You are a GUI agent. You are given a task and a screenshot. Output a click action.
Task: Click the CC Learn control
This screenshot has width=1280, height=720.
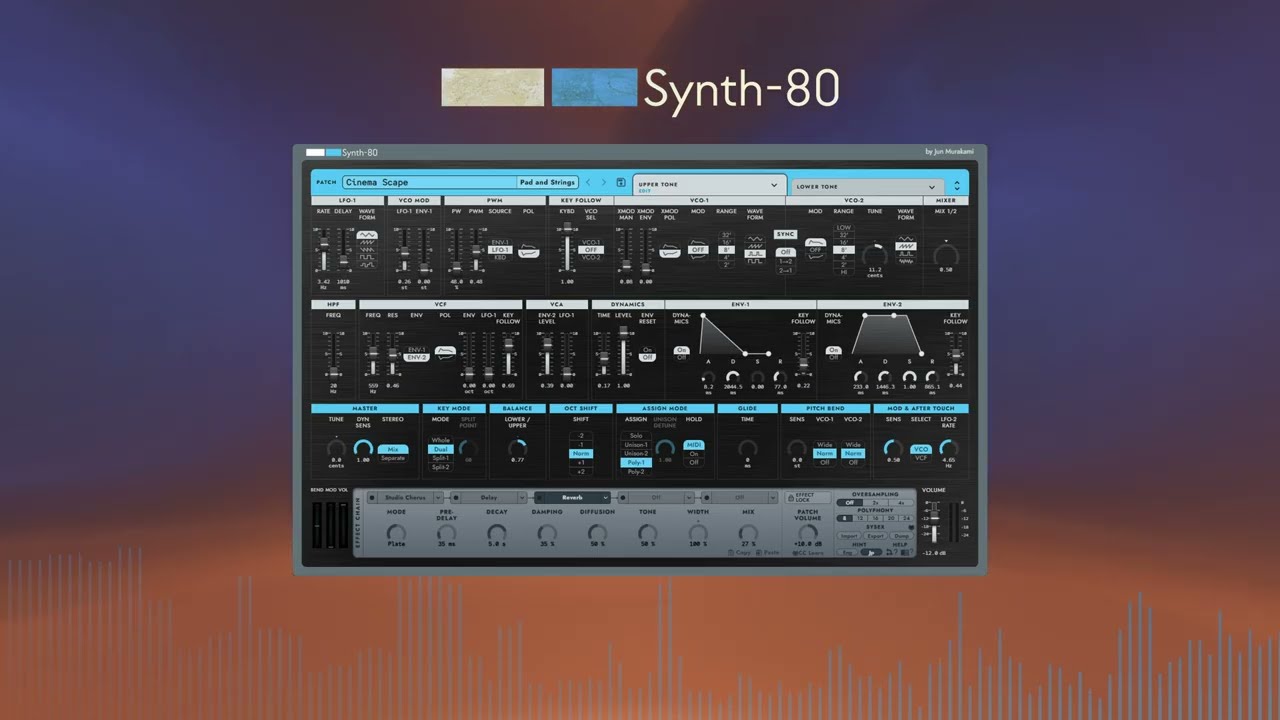click(x=808, y=553)
